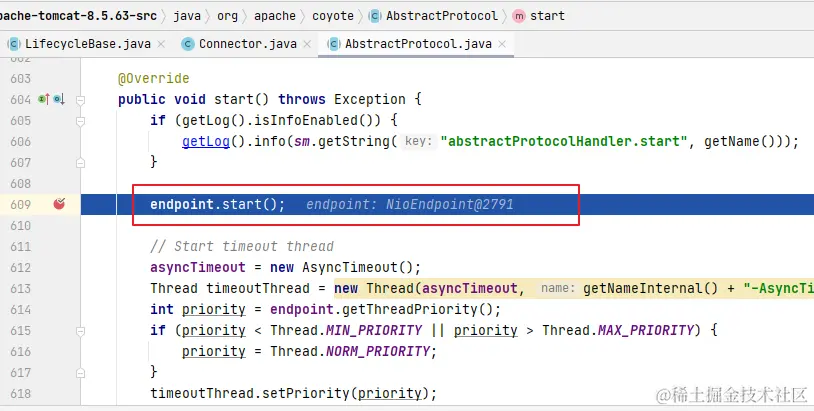Image resolution: width=814 pixels, height=411 pixels.
Task: Open the apache breadcrumb package
Action: coord(275,16)
